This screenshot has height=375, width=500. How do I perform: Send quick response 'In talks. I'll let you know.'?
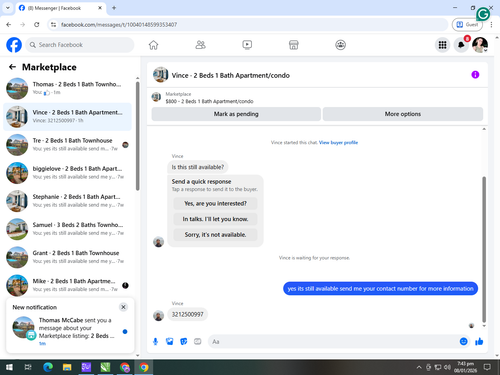[215, 219]
